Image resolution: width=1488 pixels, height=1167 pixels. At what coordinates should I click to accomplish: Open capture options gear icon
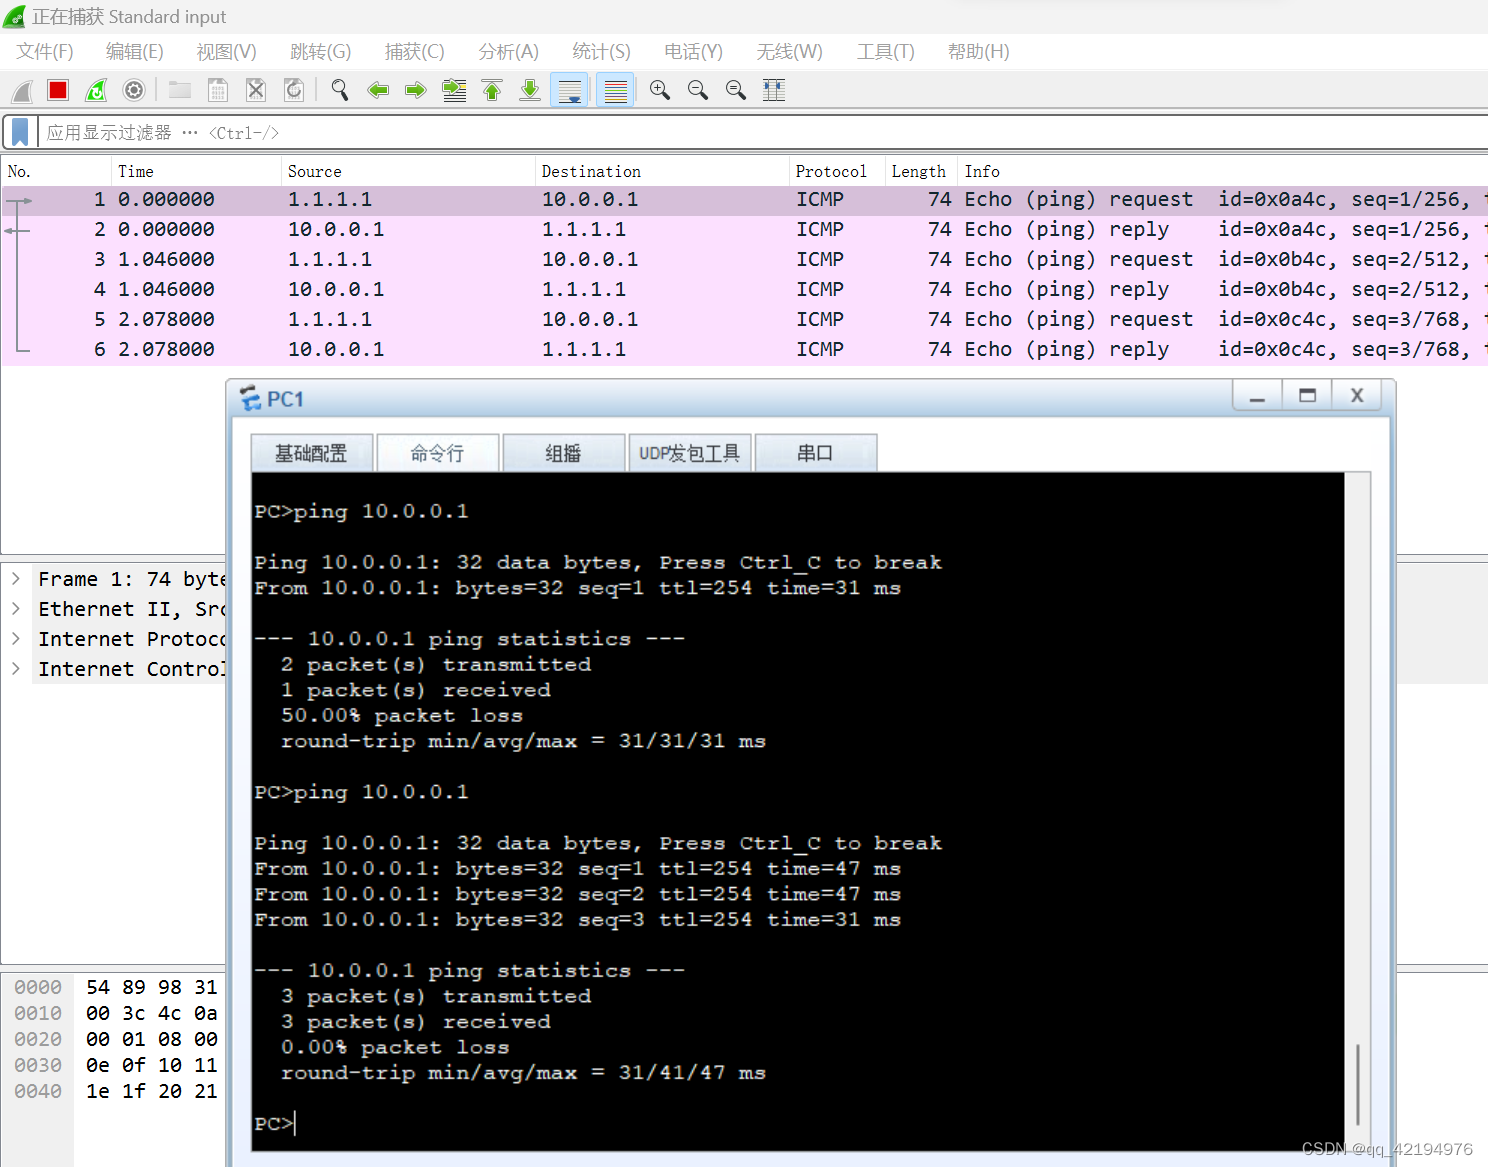(x=134, y=91)
